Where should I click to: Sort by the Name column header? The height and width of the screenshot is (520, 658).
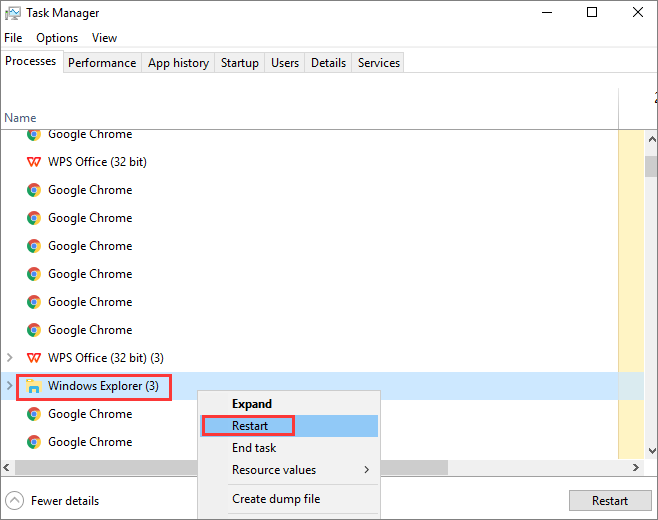[20, 118]
